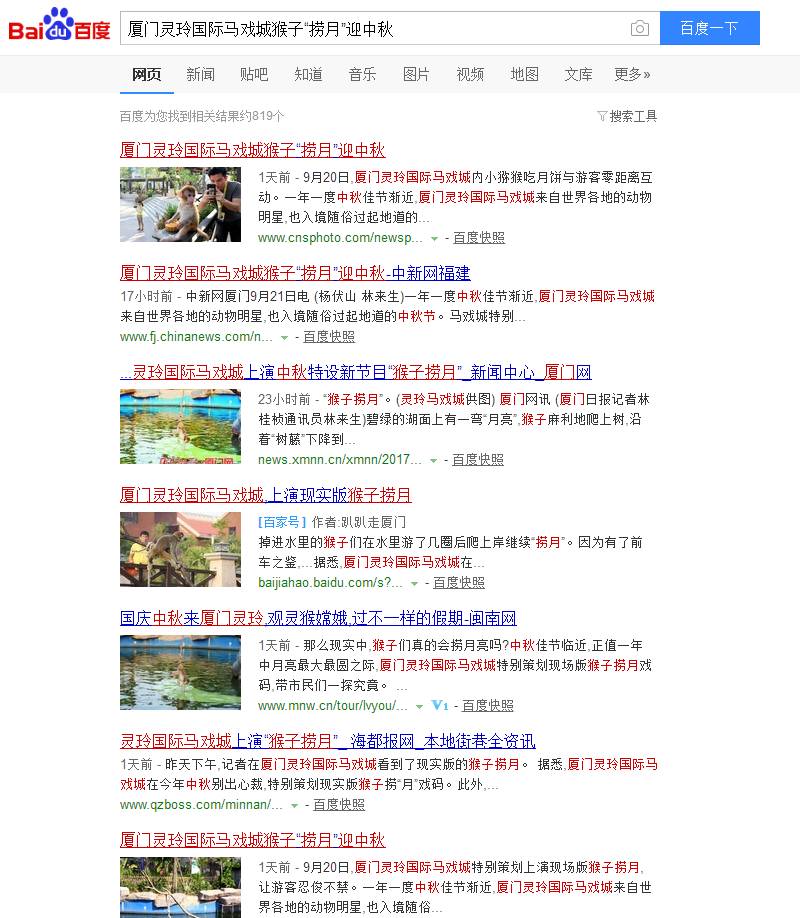Viewport: 800px width, 918px height.
Task: Click thumbnail of the 厦门网 result
Action: pyautogui.click(x=180, y=426)
